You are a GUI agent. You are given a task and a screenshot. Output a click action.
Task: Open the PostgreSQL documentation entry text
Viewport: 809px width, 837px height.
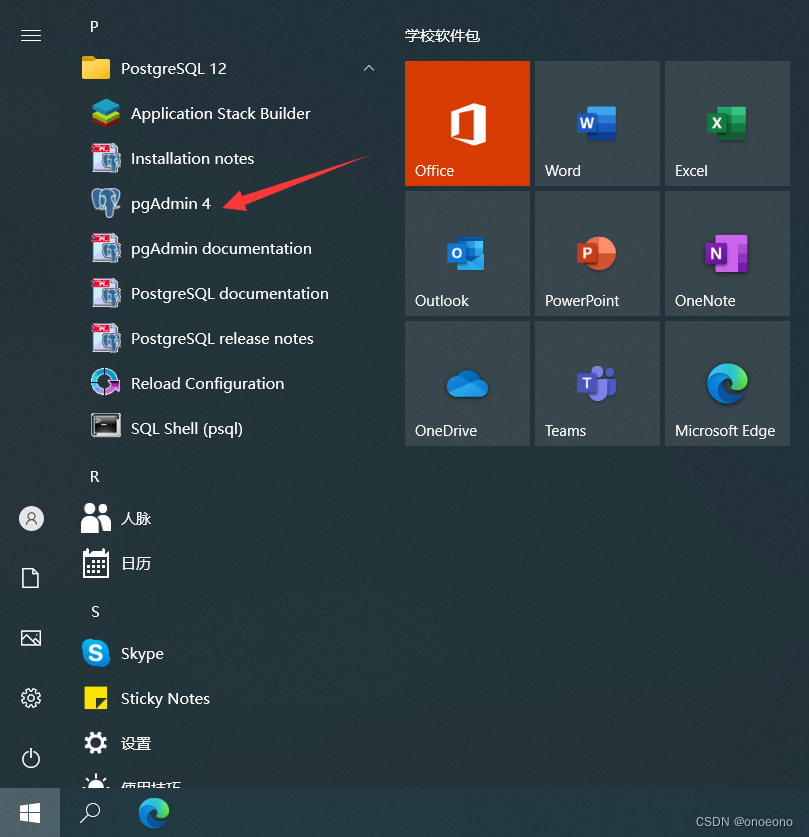click(229, 294)
